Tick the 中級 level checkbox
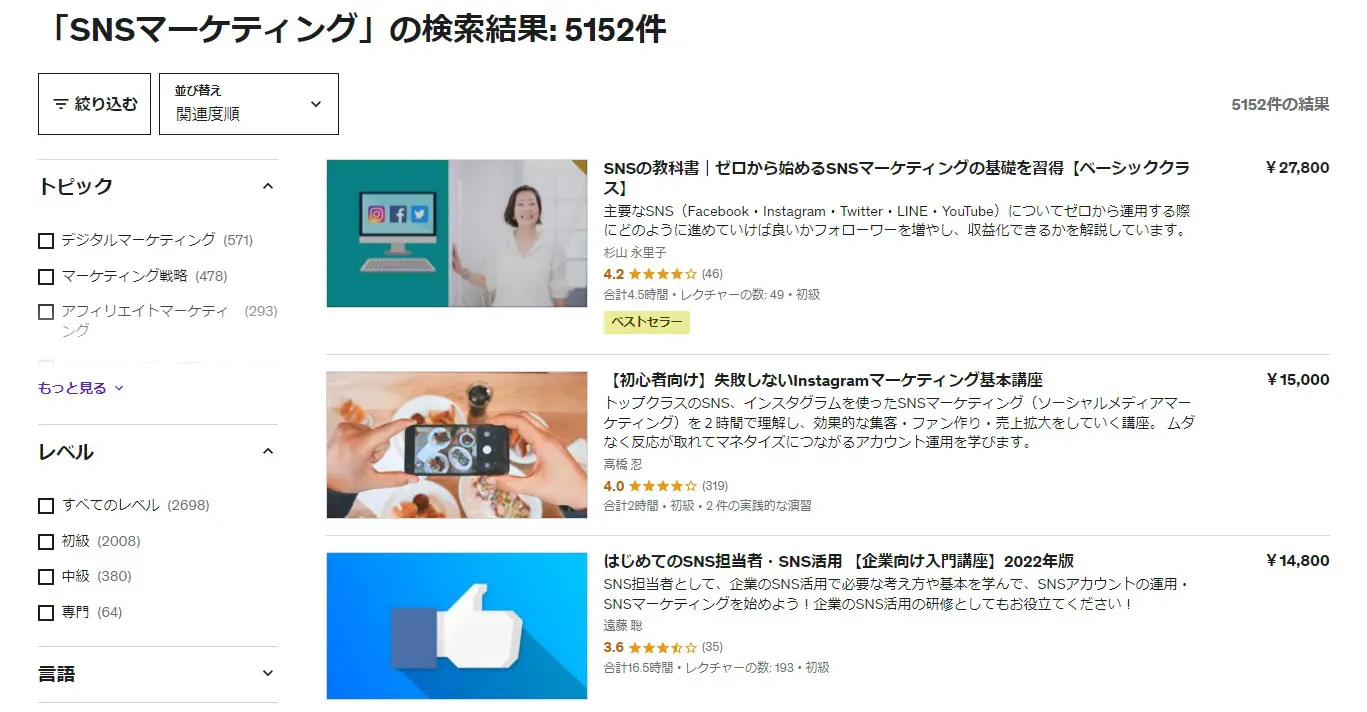Viewport: 1367px width, 712px height. pos(46,577)
